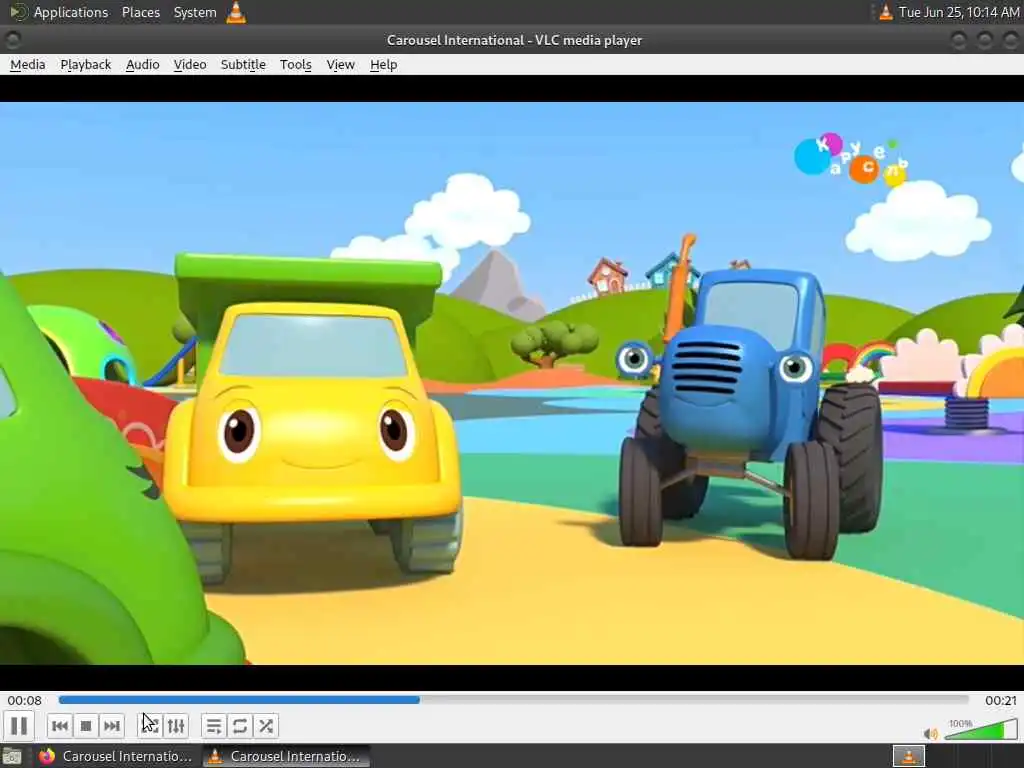Adjust the volume slider

pos(981,729)
